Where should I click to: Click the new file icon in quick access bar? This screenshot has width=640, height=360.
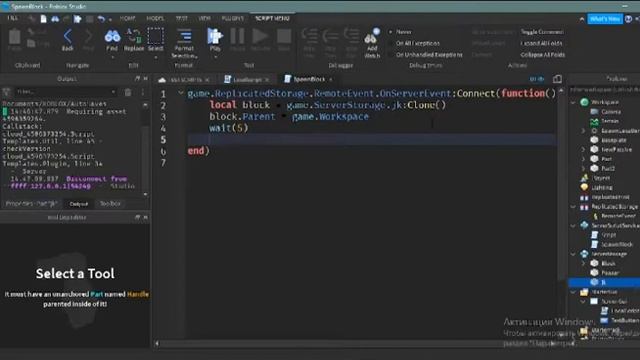click(43, 19)
